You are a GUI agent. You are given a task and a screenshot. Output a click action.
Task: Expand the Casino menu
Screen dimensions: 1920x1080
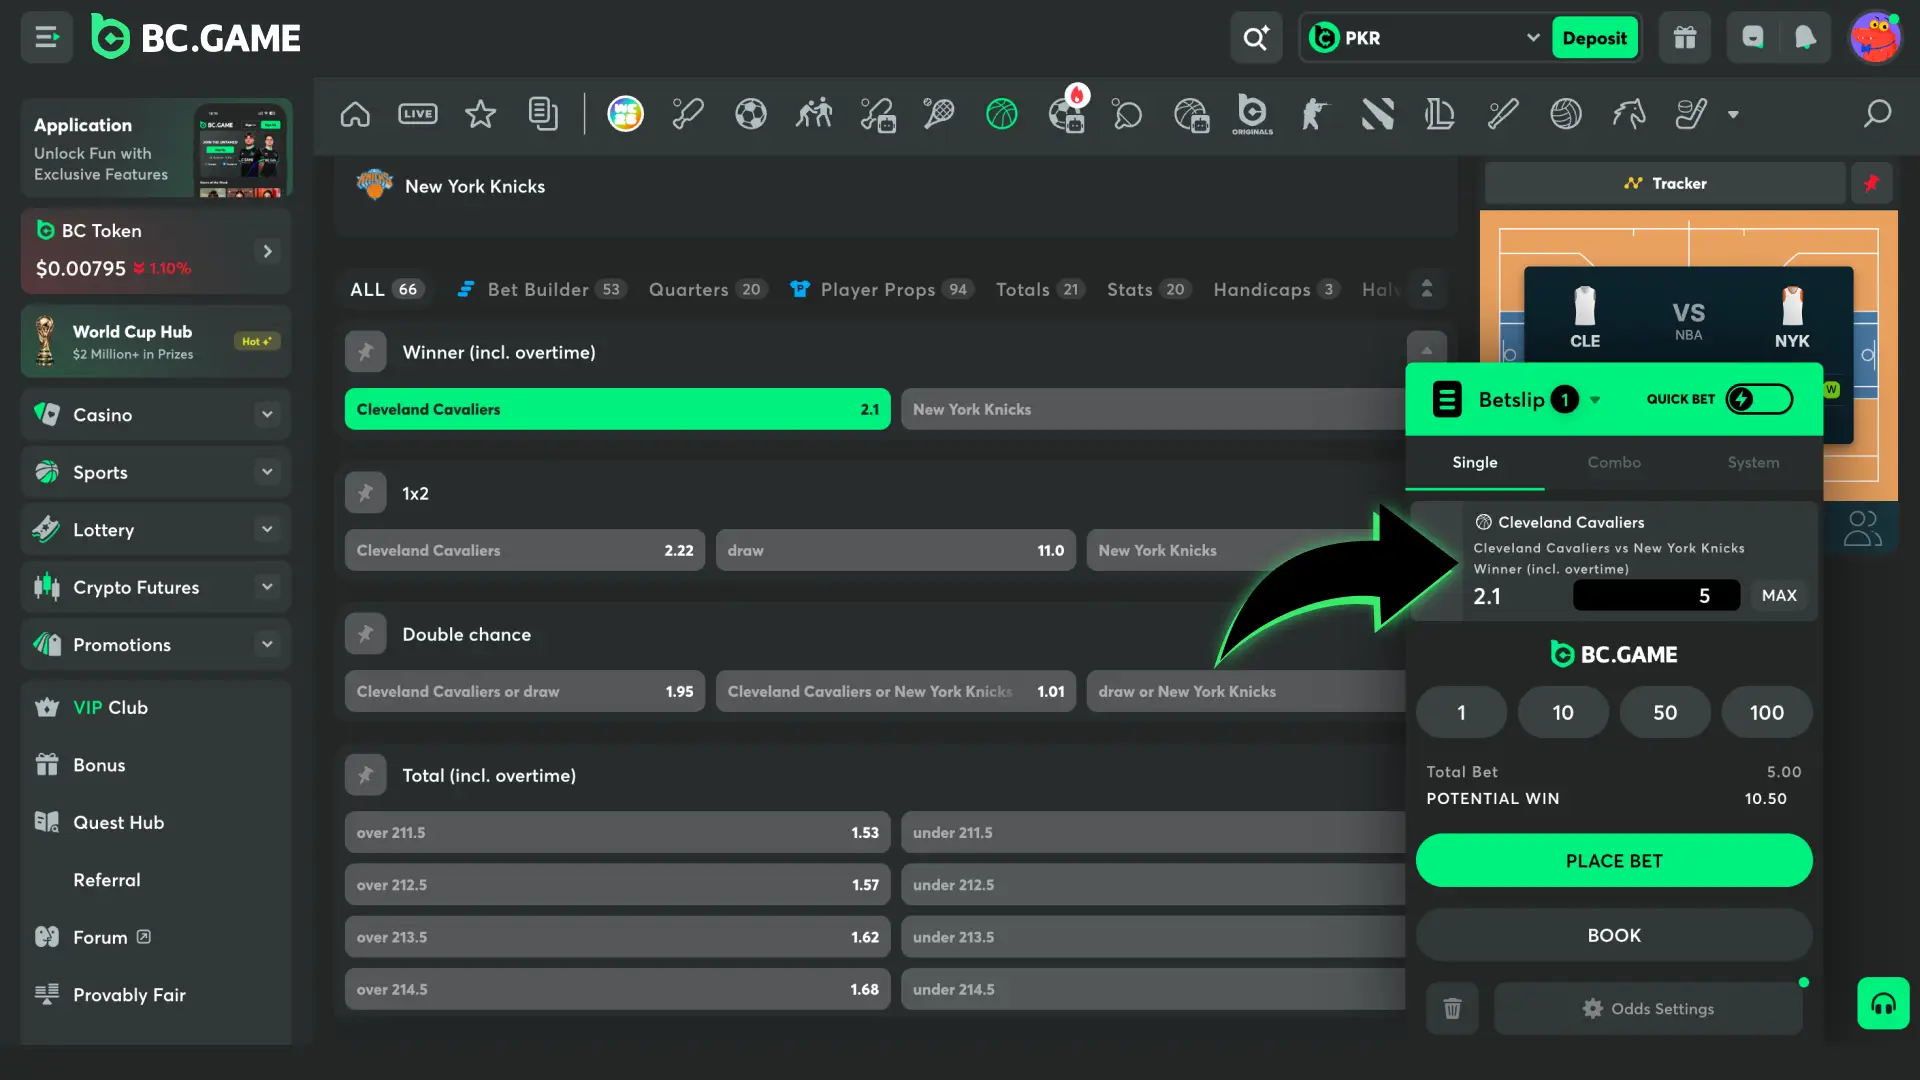pyautogui.click(x=267, y=414)
